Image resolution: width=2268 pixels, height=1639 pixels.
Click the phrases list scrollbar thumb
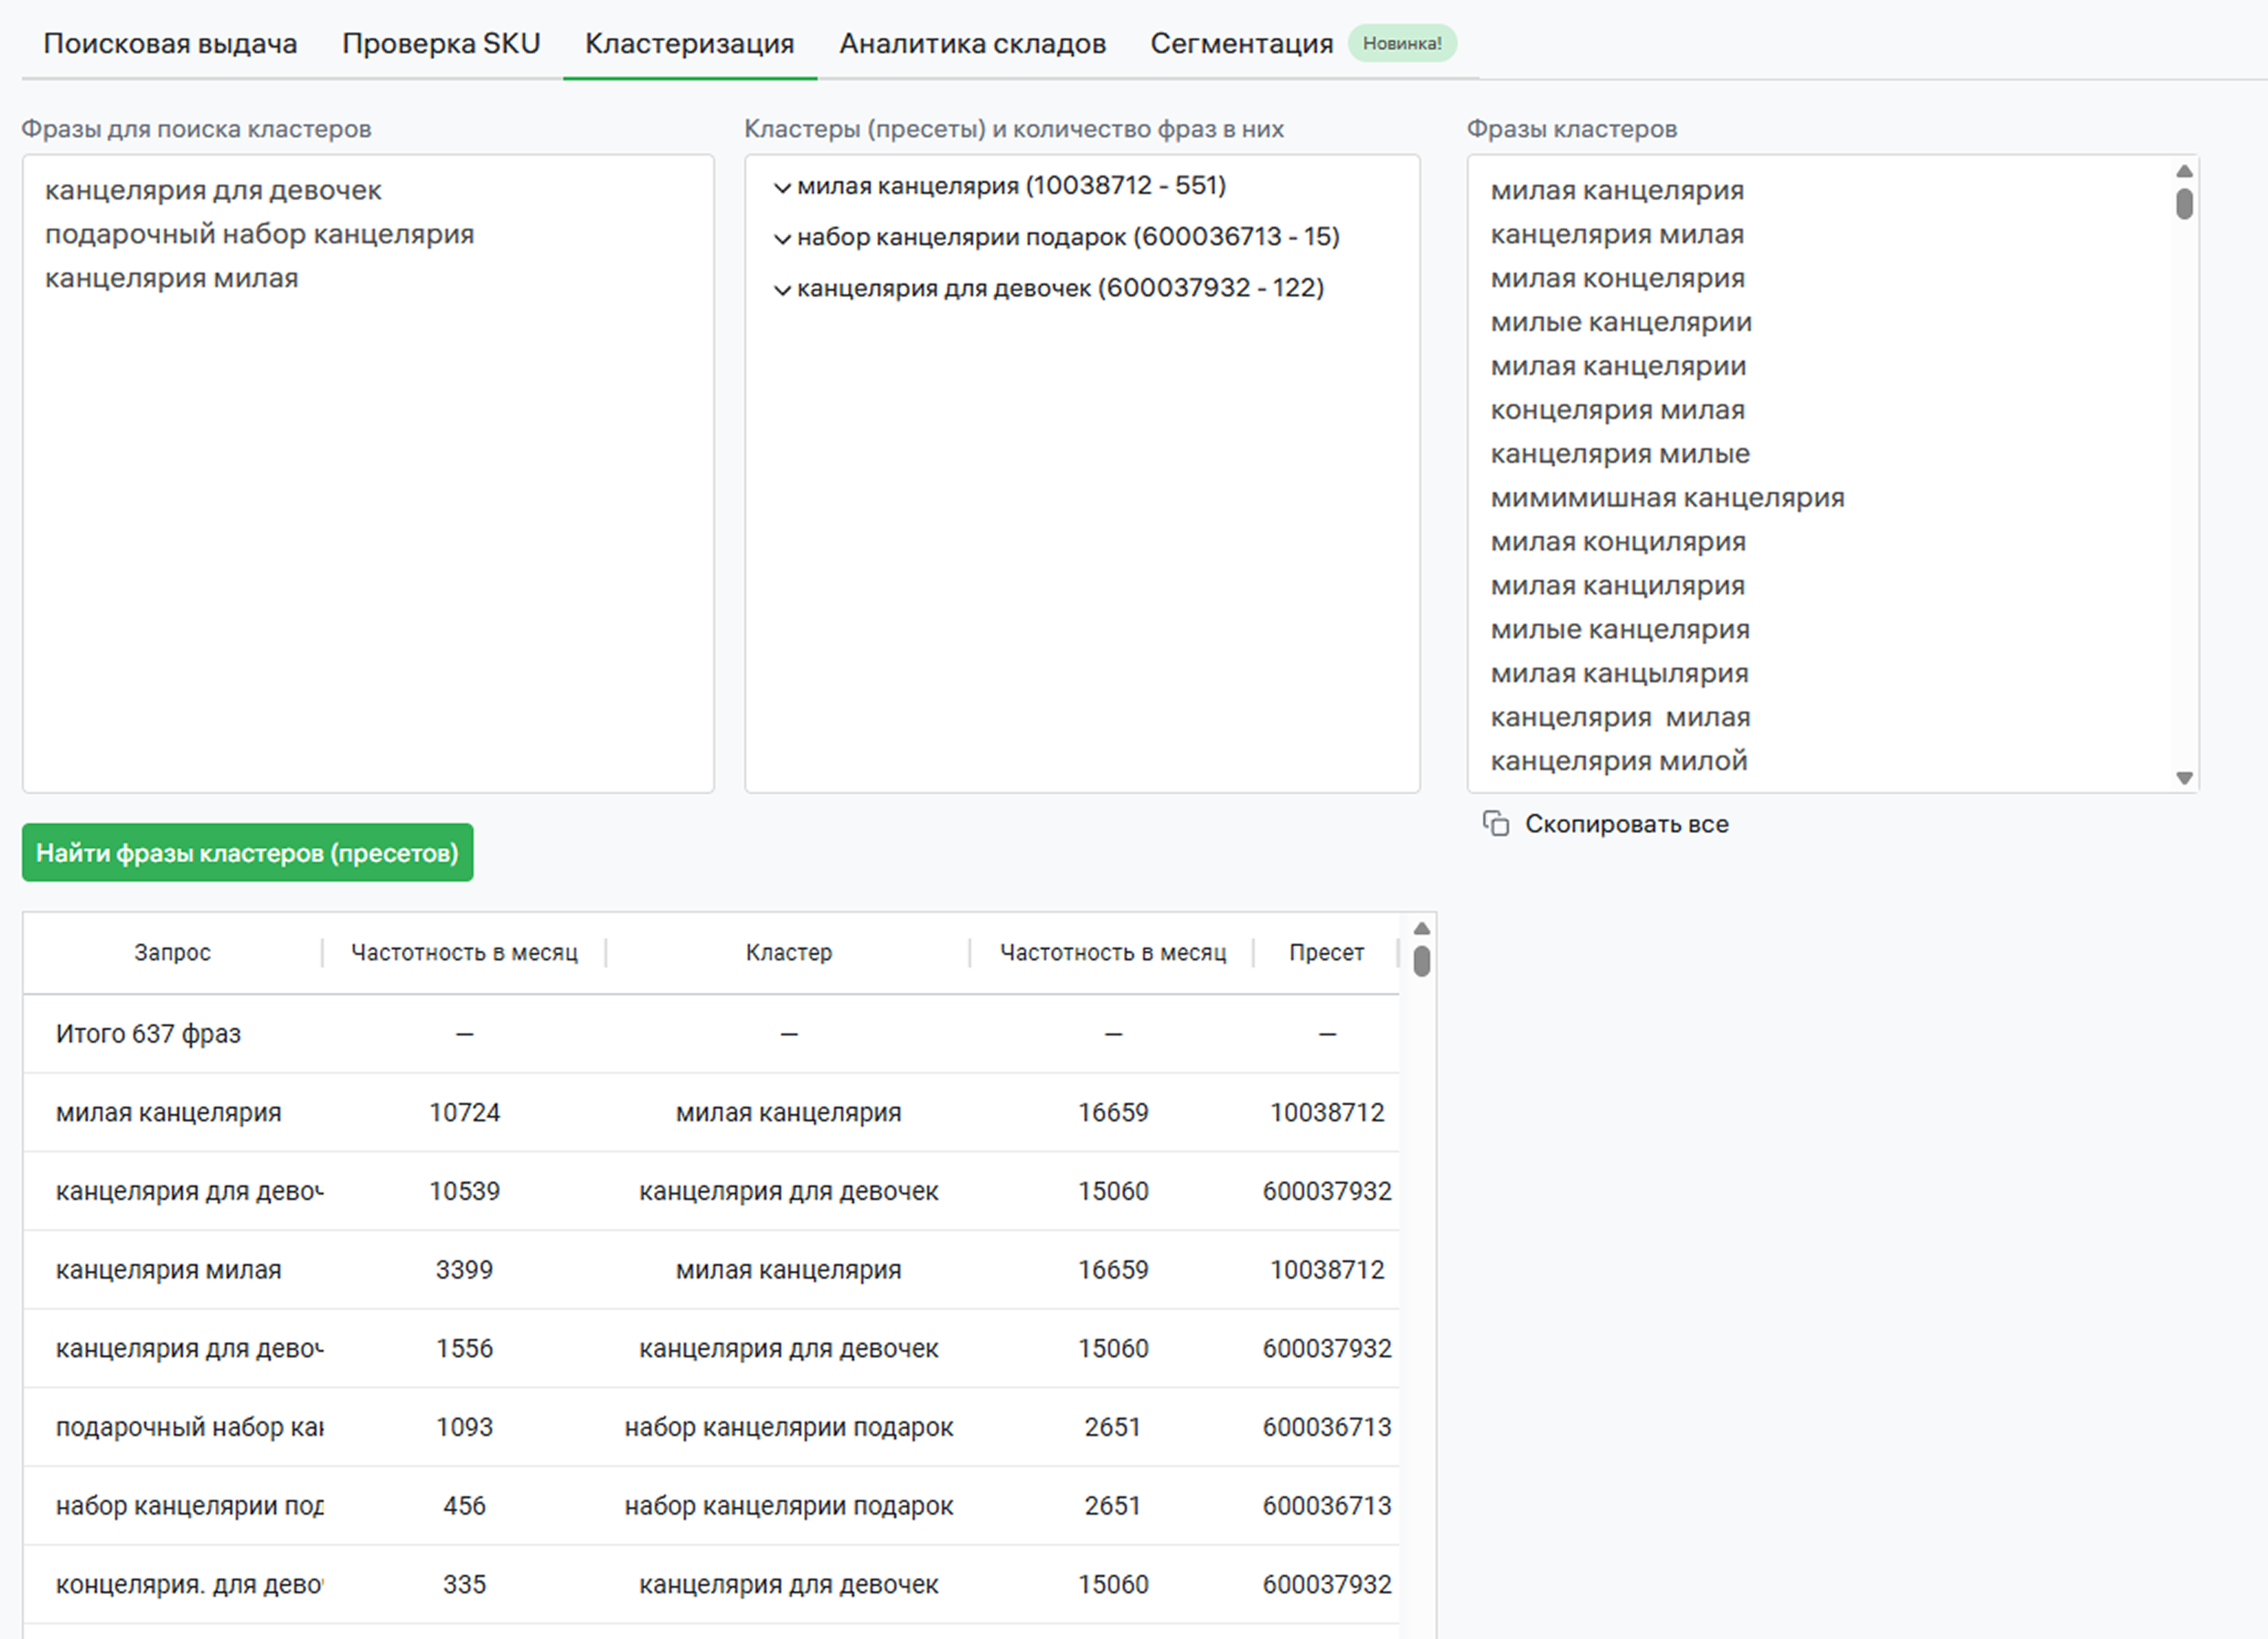click(2184, 204)
